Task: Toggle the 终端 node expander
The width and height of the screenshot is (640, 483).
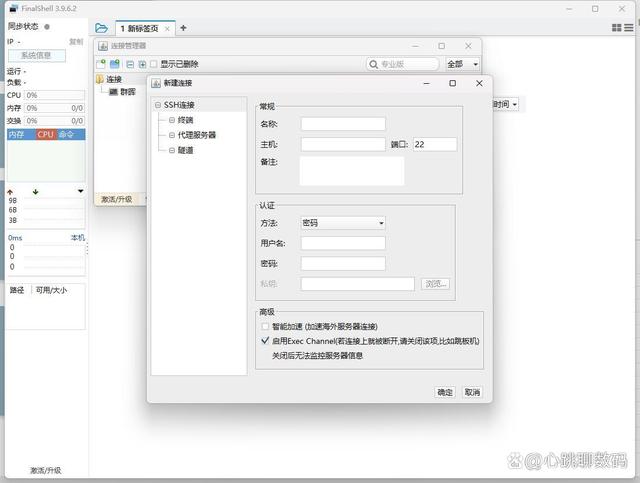Action: coord(172,120)
